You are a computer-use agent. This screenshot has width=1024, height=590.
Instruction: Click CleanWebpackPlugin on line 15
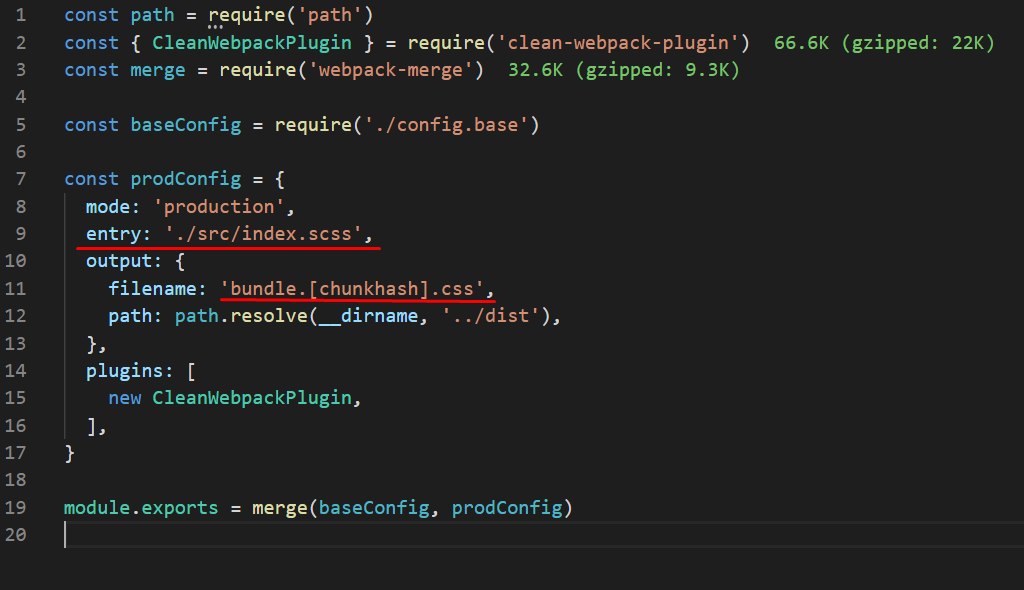252,398
